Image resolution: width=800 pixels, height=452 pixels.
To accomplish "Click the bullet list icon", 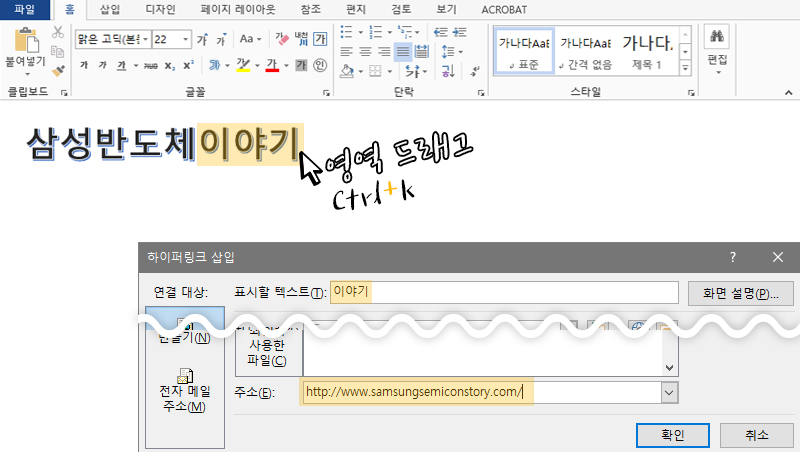I will tap(346, 32).
